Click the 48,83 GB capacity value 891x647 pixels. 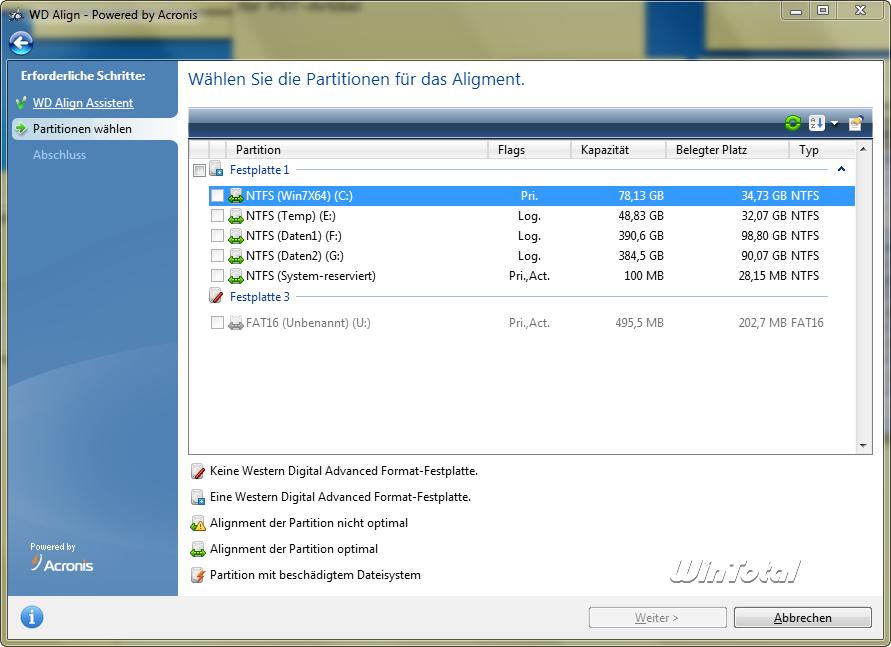[641, 216]
